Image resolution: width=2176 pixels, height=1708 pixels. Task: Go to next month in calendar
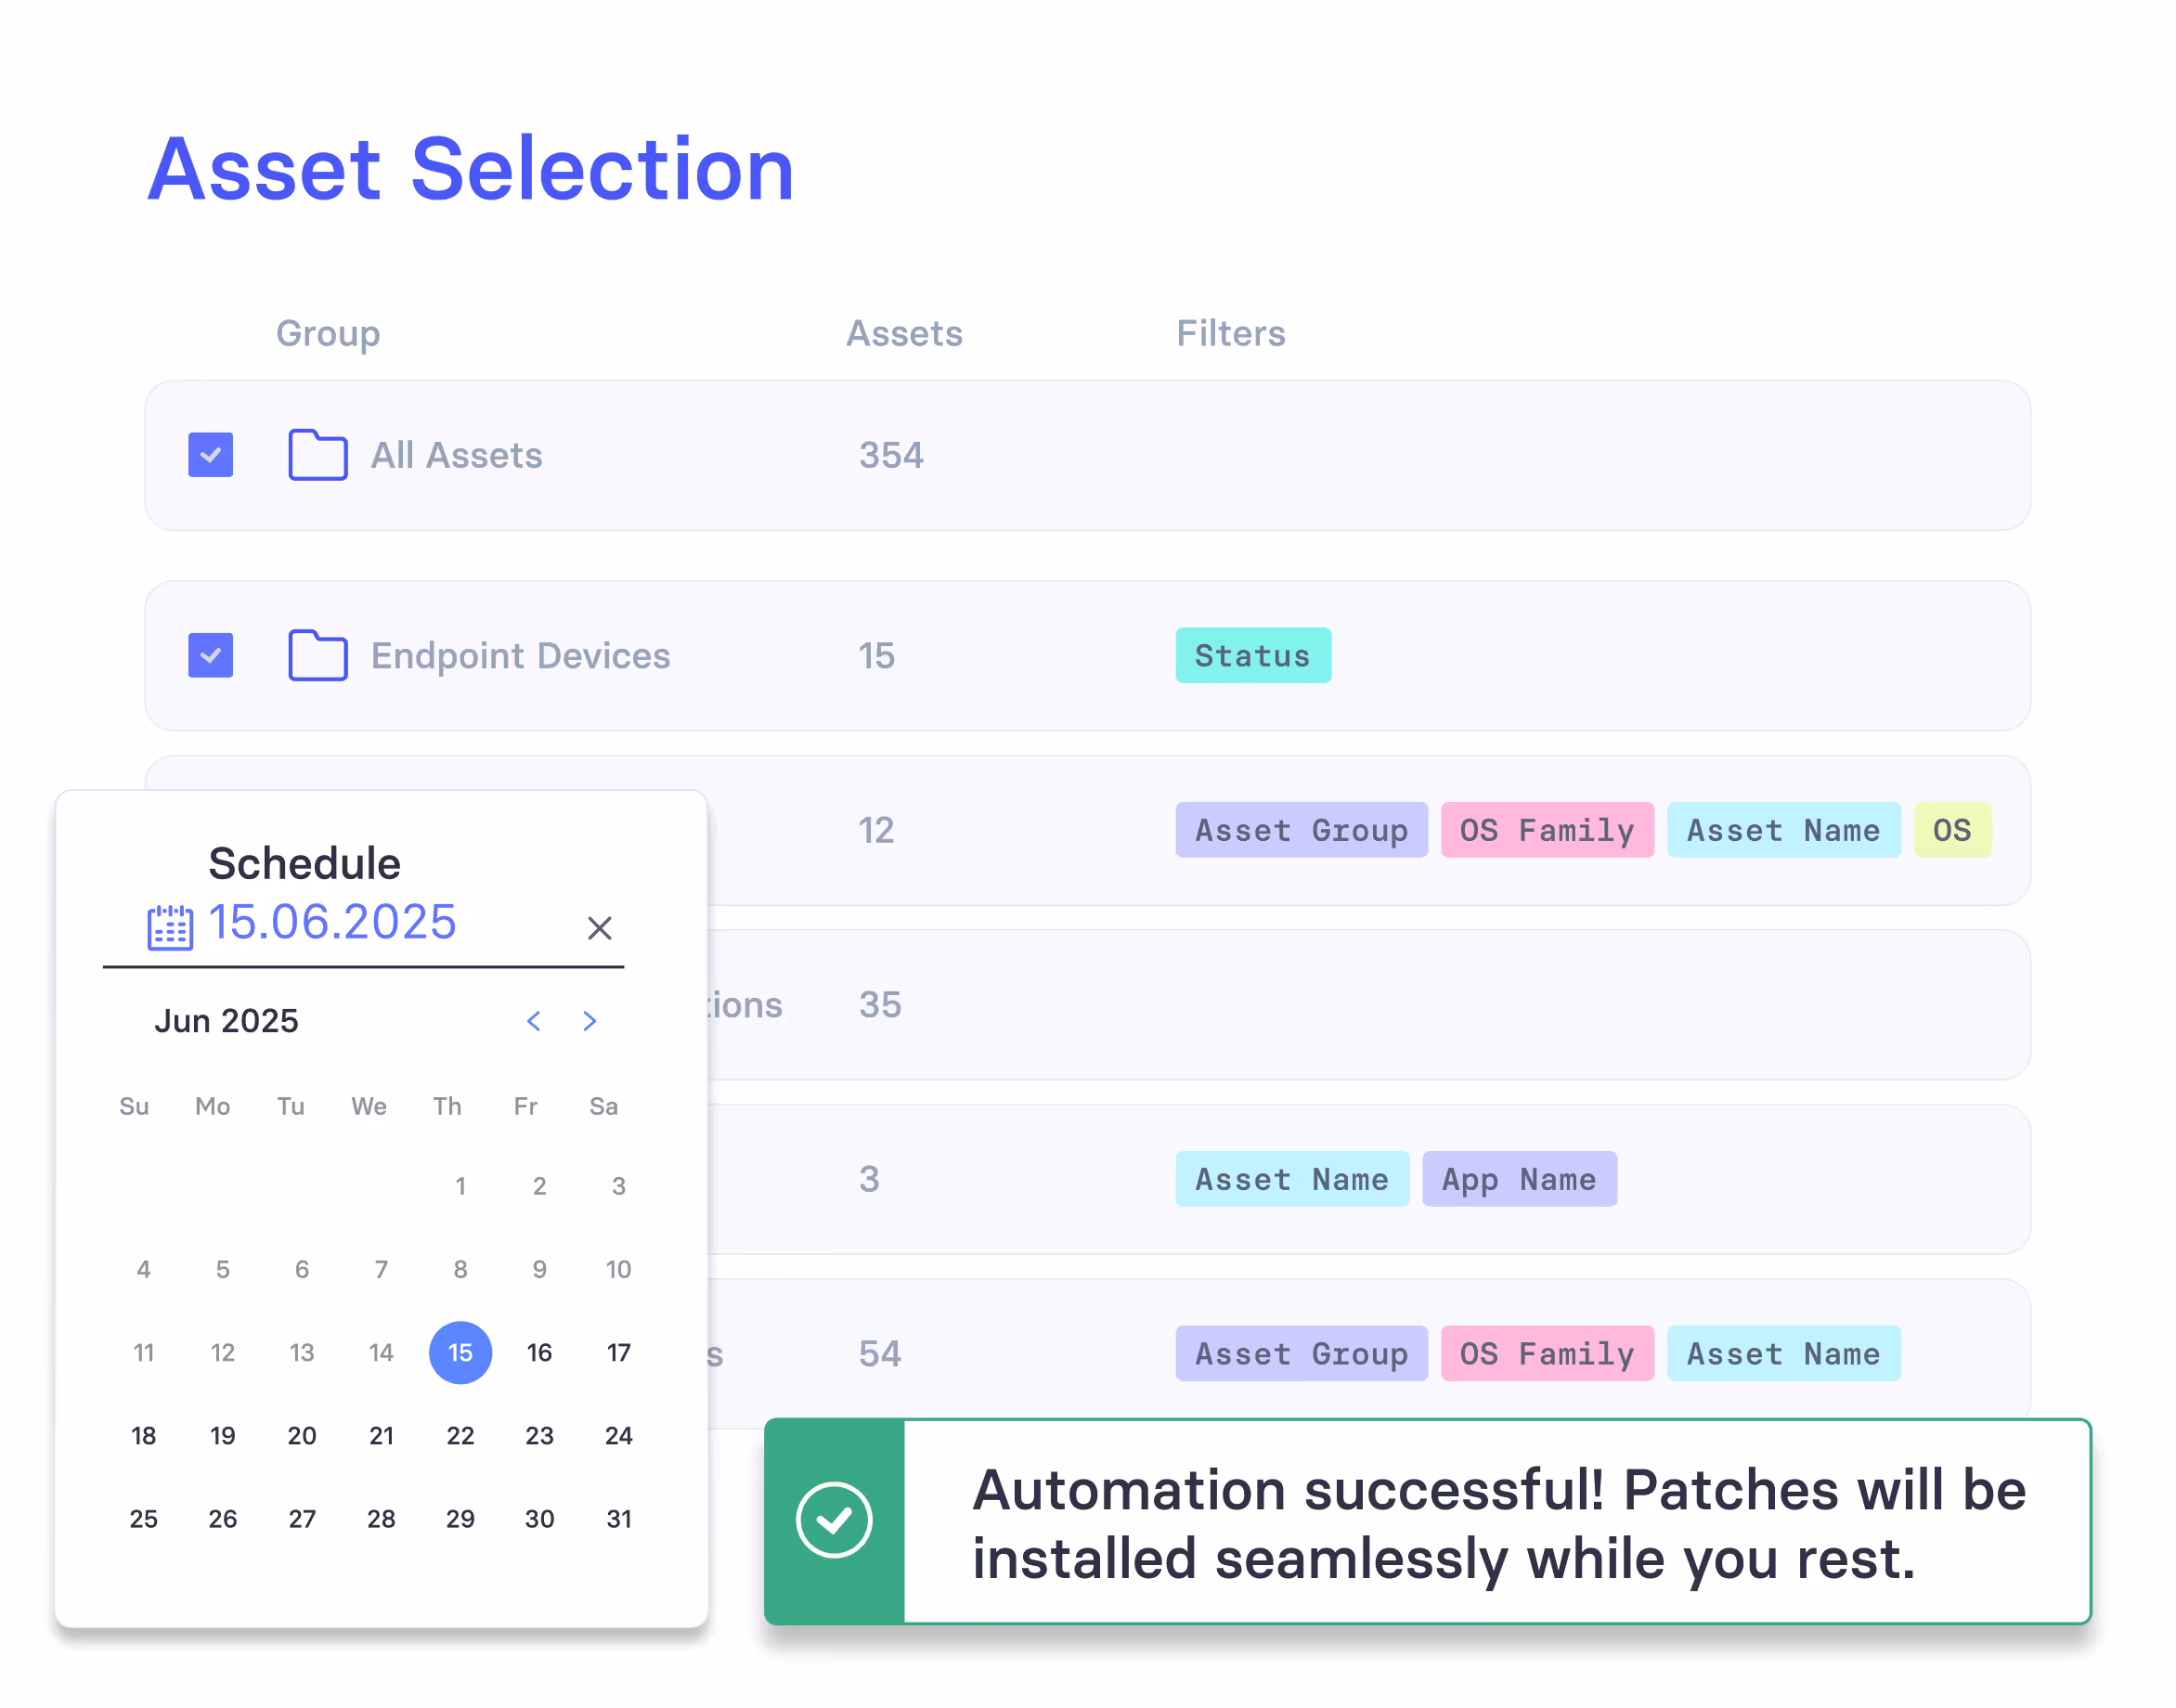tap(590, 1021)
